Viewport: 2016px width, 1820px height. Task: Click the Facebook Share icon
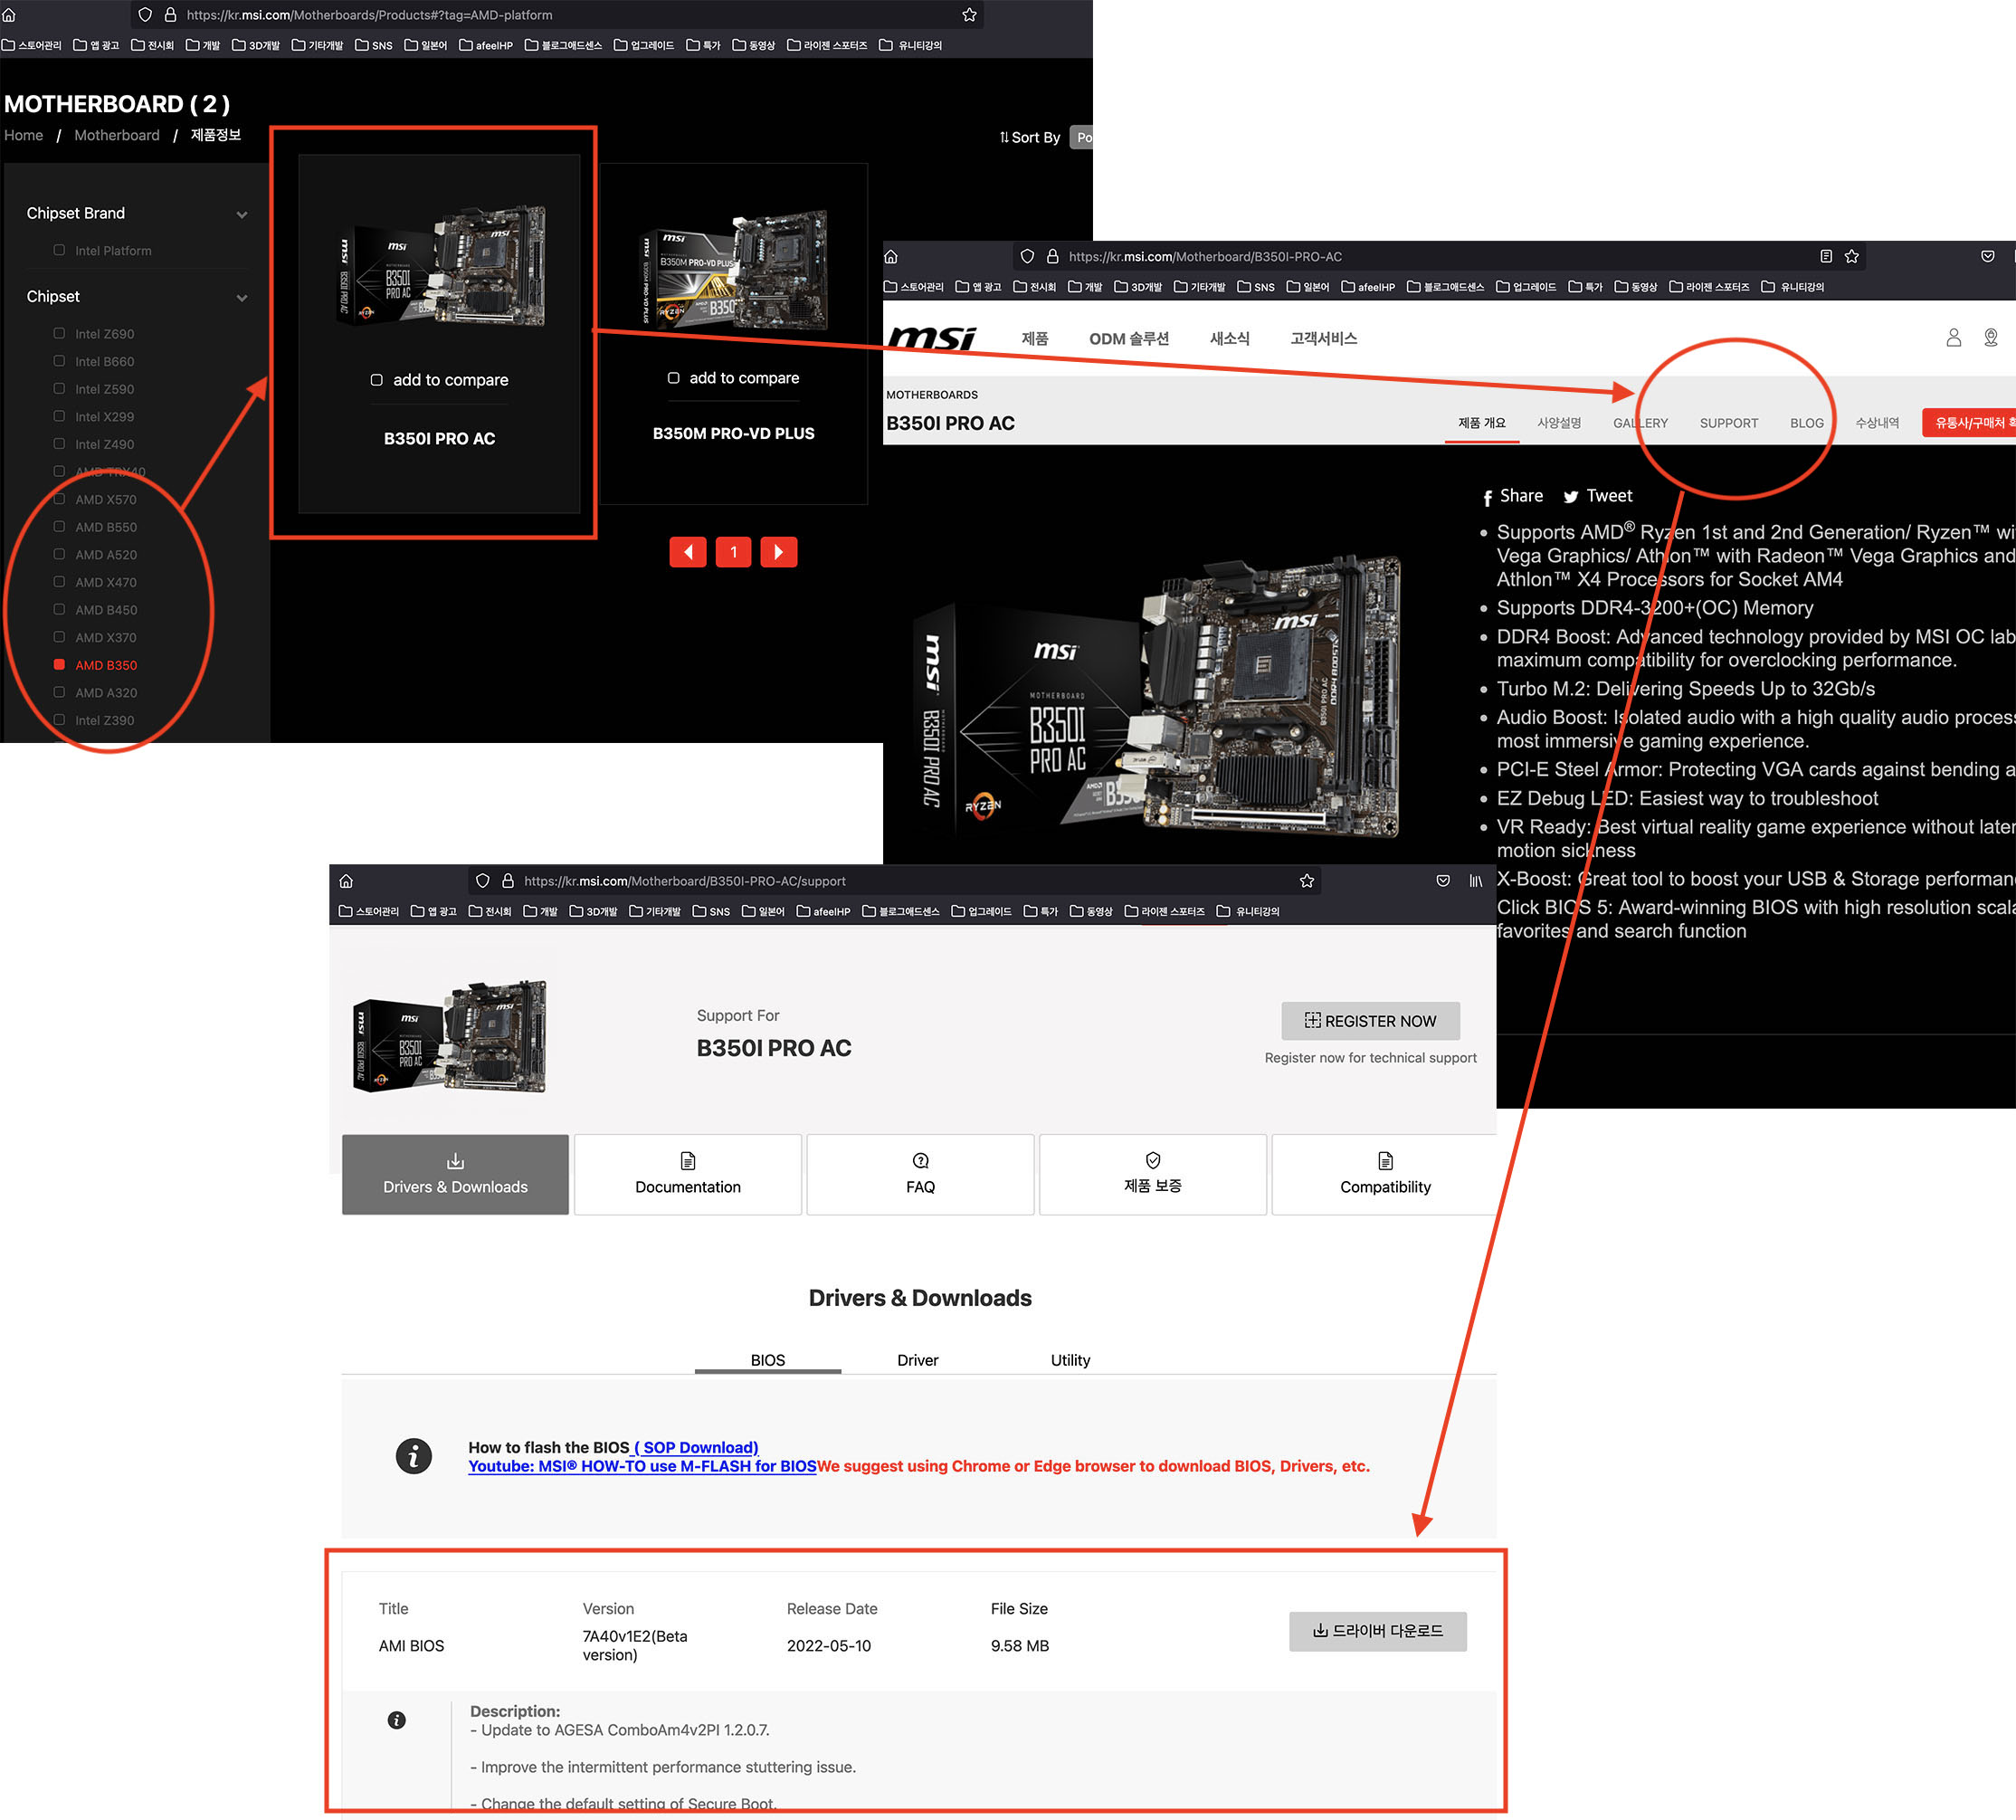[x=1488, y=497]
